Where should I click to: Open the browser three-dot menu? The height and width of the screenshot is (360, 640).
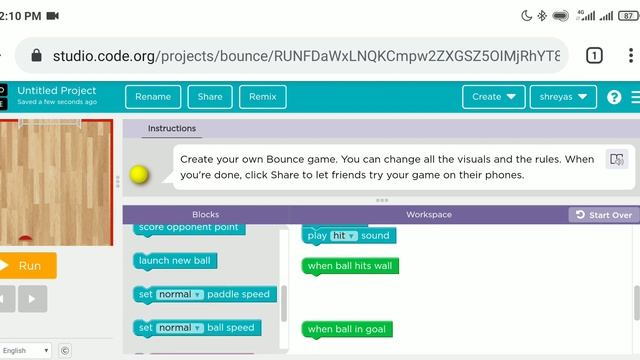[x=631, y=56]
